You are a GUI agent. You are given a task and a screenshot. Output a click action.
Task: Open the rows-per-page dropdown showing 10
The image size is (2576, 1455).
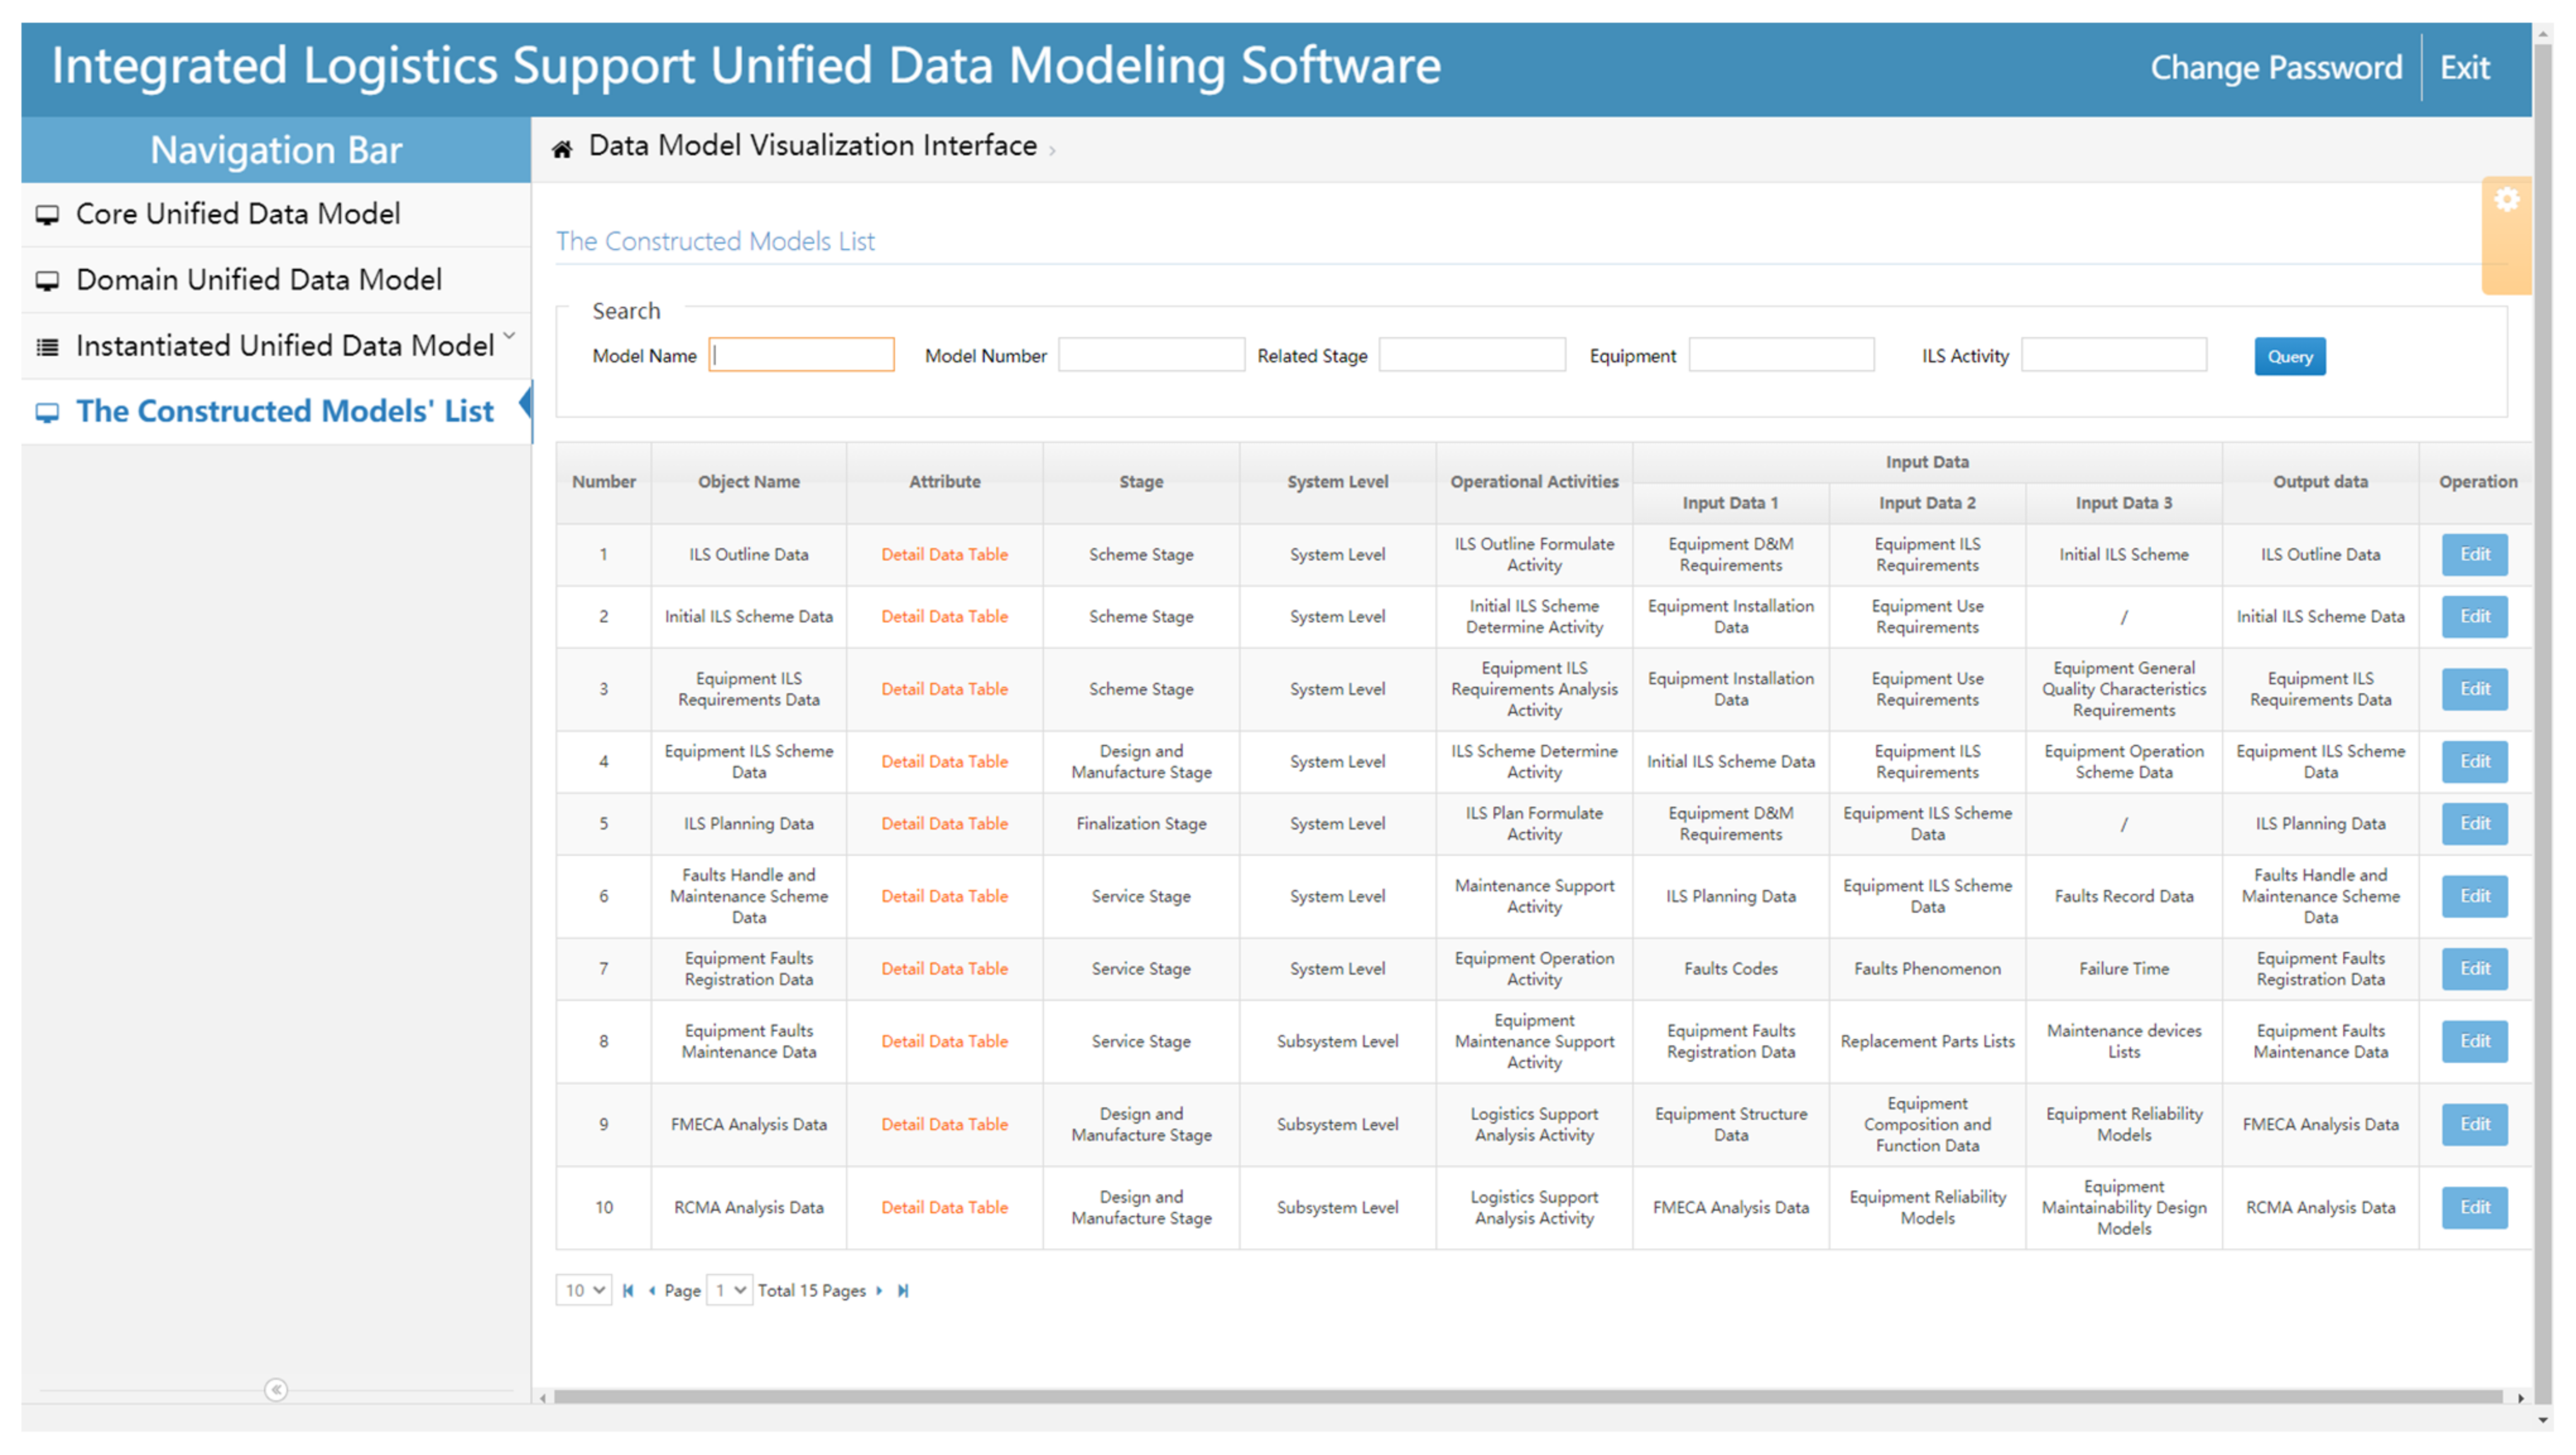pyautogui.click(x=584, y=1290)
